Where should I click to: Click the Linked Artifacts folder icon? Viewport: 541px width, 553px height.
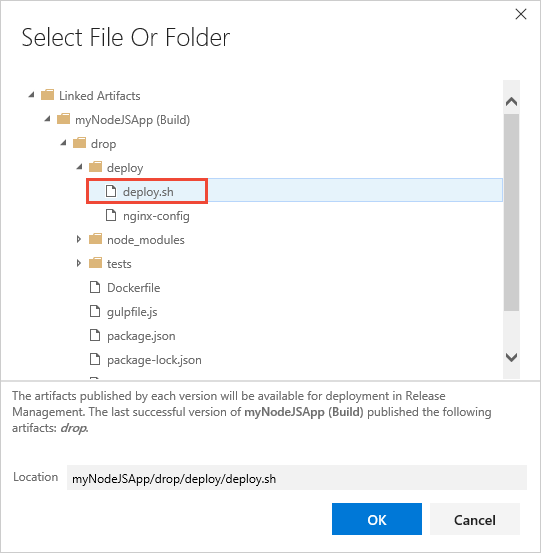coord(47,95)
